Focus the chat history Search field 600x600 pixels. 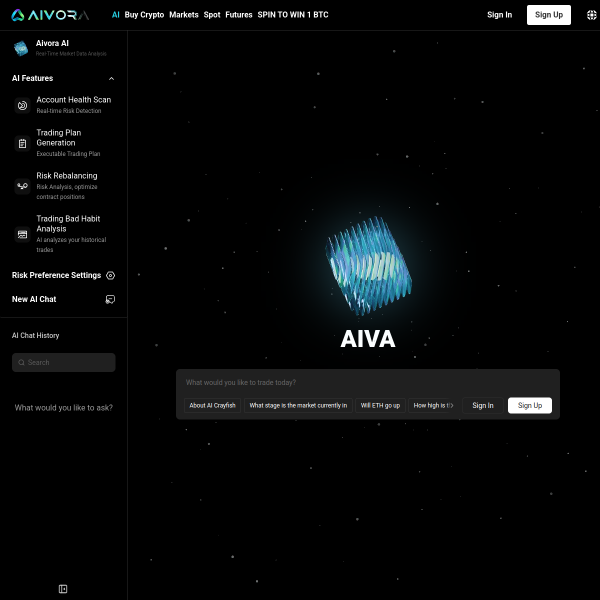64,362
